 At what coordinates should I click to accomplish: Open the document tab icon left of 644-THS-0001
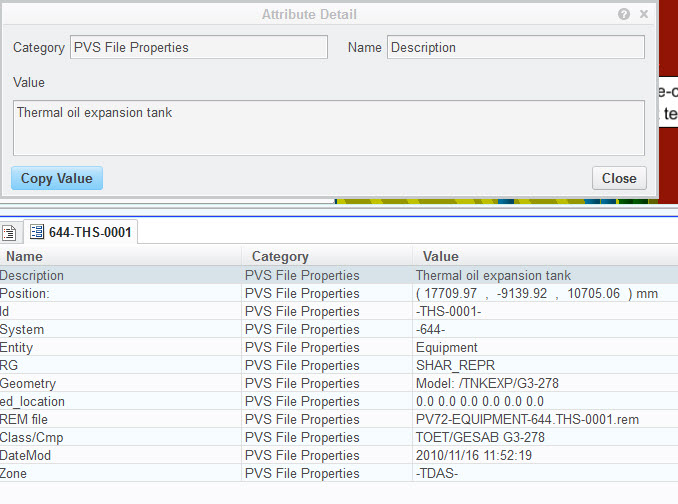click(9, 233)
